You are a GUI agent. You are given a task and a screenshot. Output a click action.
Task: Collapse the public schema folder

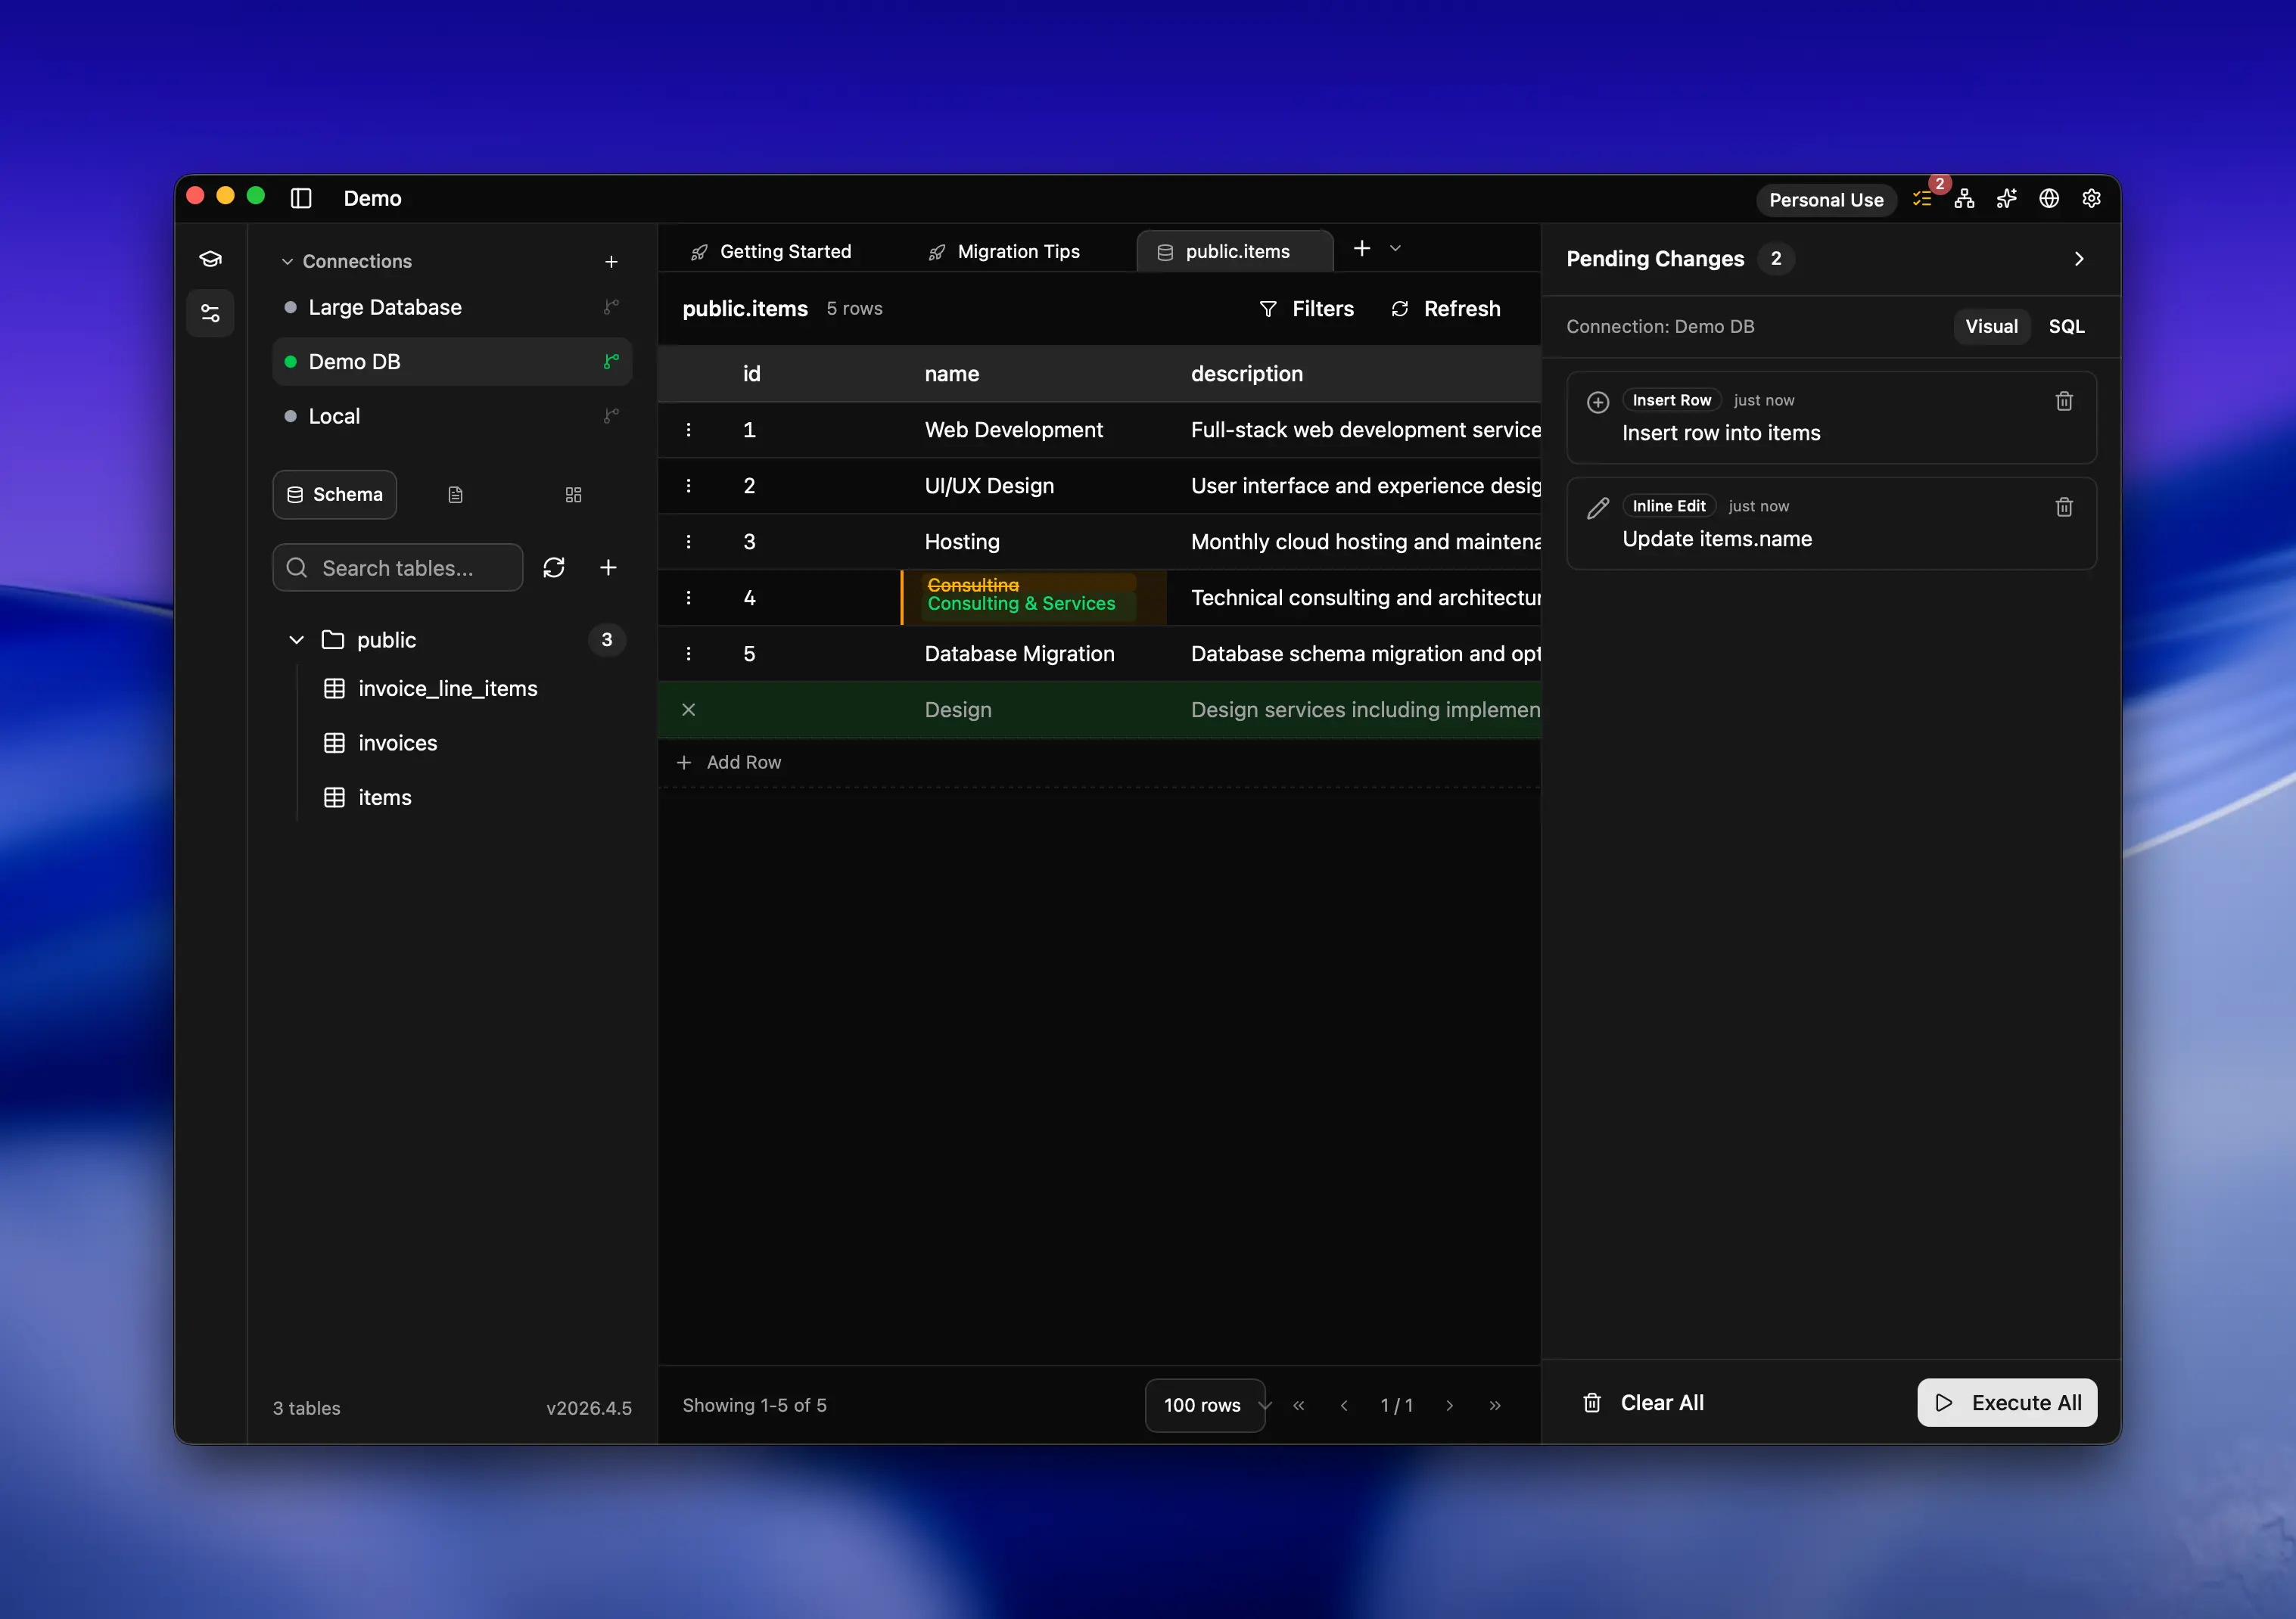click(296, 640)
